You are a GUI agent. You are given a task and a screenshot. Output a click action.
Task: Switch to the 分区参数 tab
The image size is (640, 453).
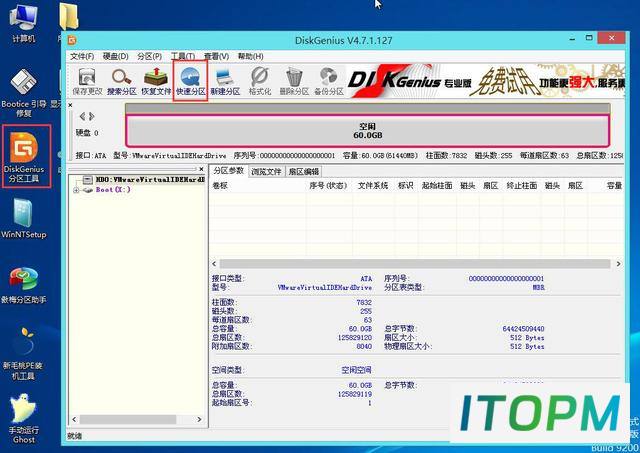click(x=229, y=171)
